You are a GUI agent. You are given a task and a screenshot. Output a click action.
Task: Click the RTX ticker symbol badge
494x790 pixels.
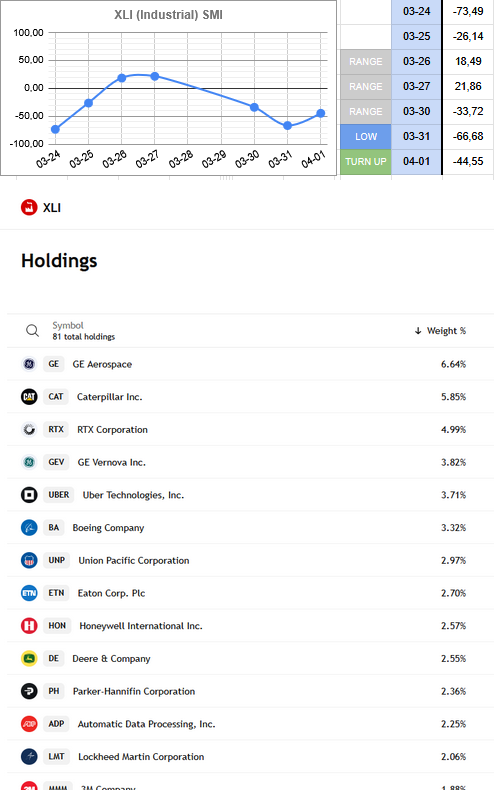pyautogui.click(x=56, y=429)
